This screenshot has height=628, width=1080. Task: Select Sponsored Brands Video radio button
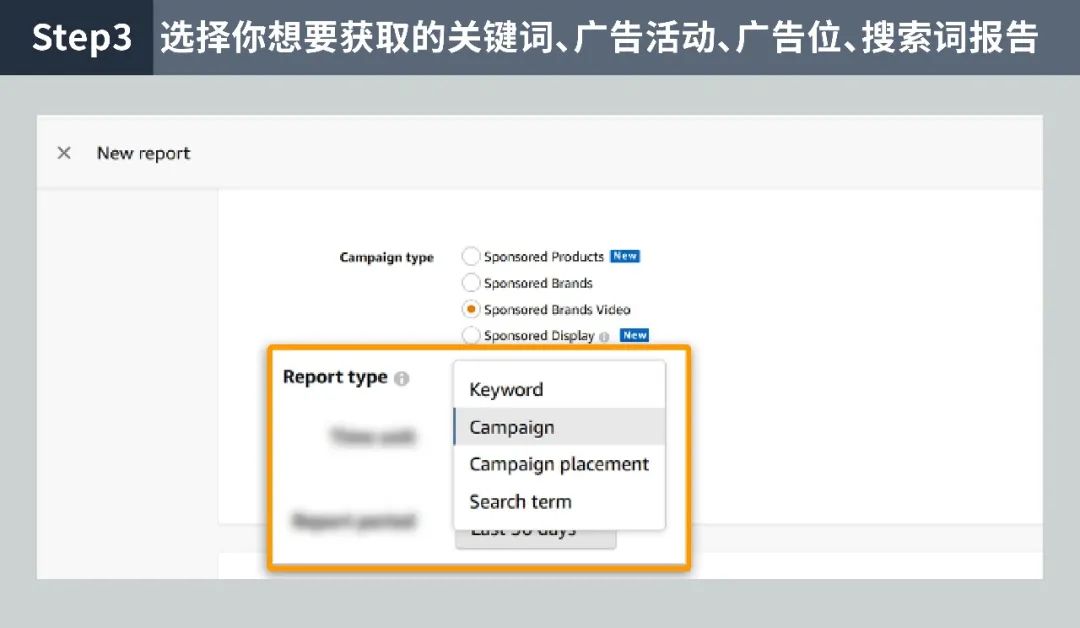[x=471, y=309]
